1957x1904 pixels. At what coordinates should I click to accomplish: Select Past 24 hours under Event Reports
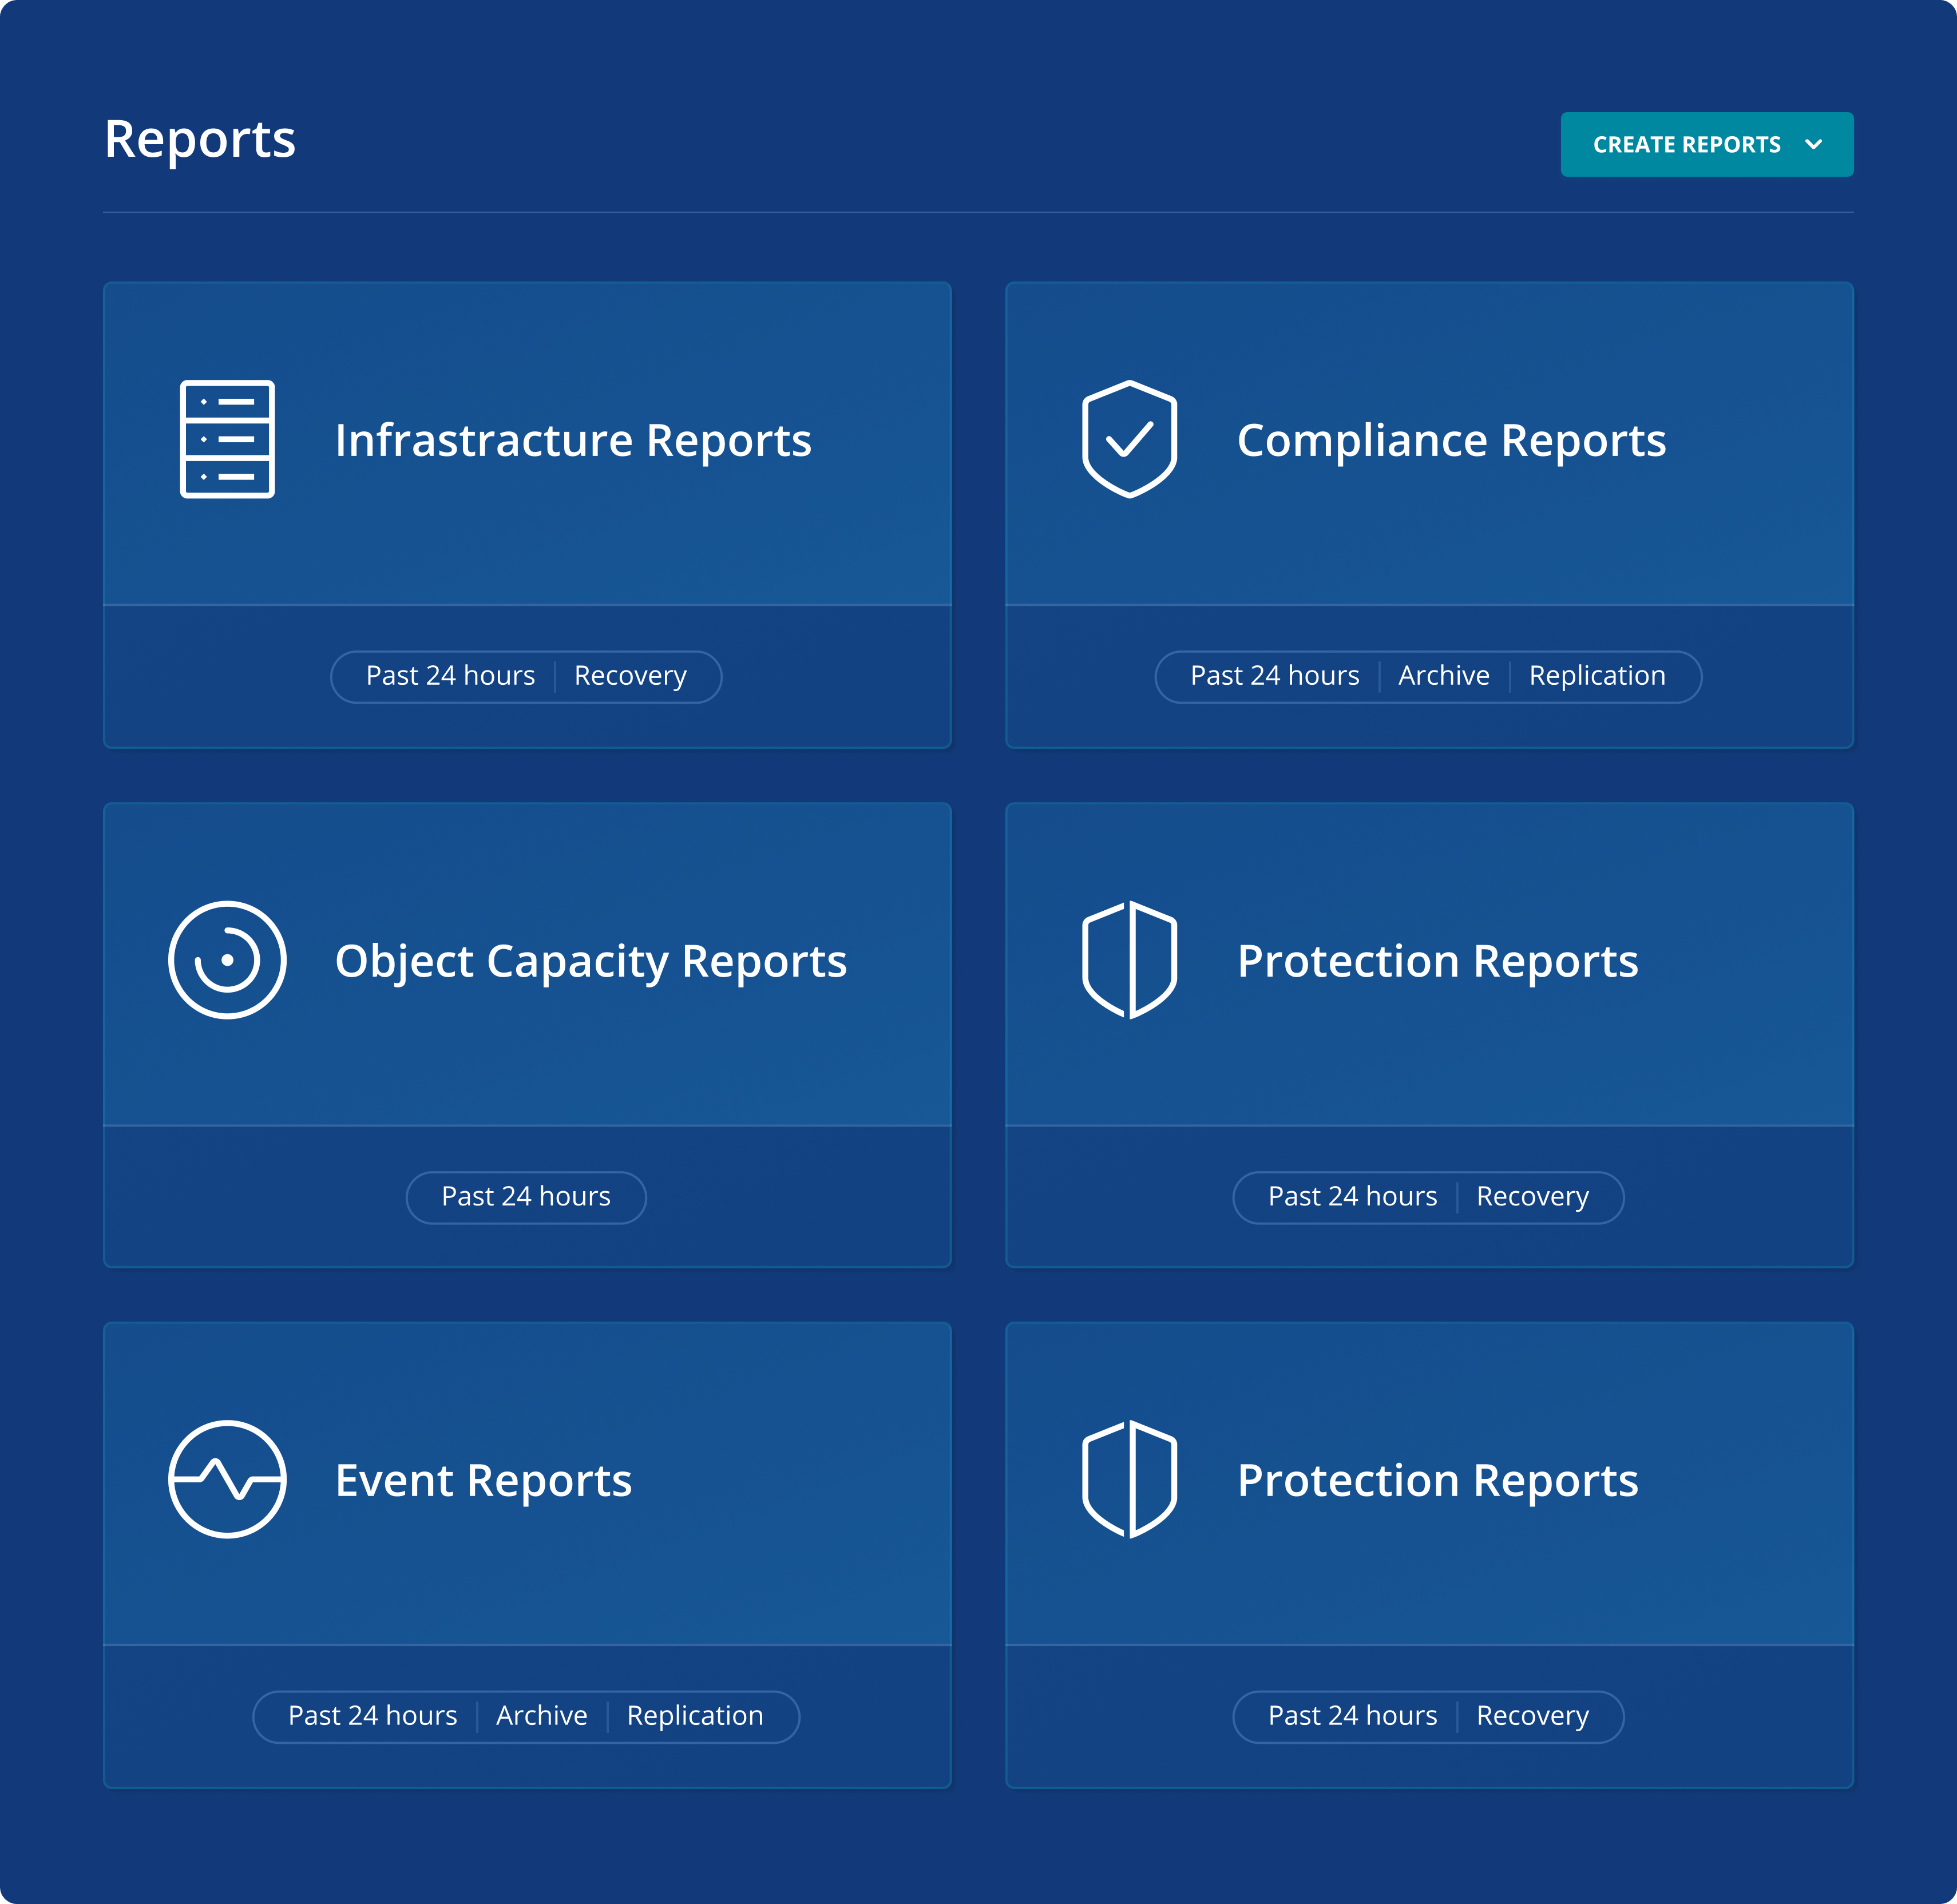tap(372, 1716)
